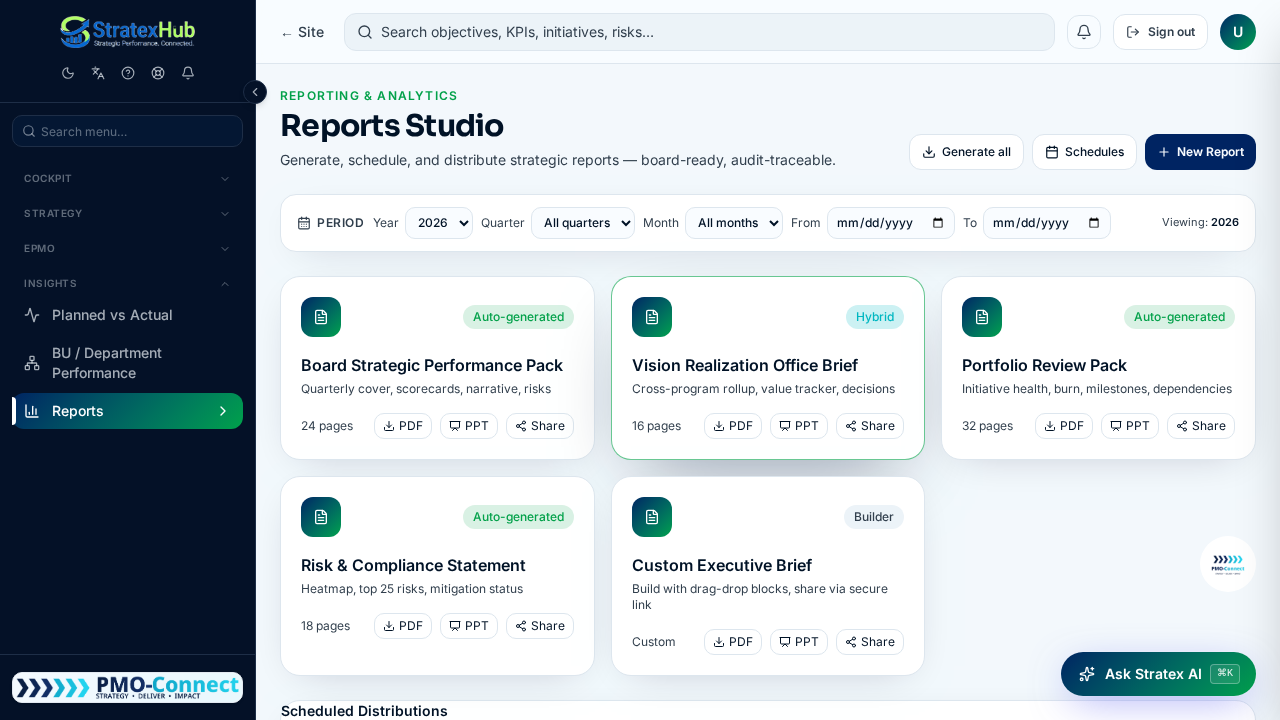The height and width of the screenshot is (720, 1280).
Task: Open the All quarters dropdown
Action: [583, 223]
